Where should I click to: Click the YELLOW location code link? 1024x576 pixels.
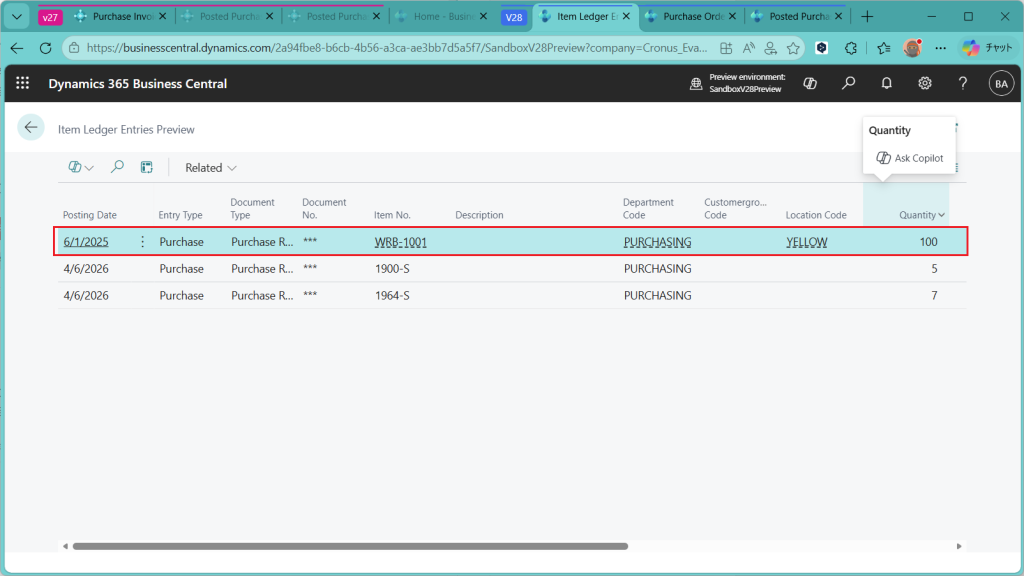point(806,242)
